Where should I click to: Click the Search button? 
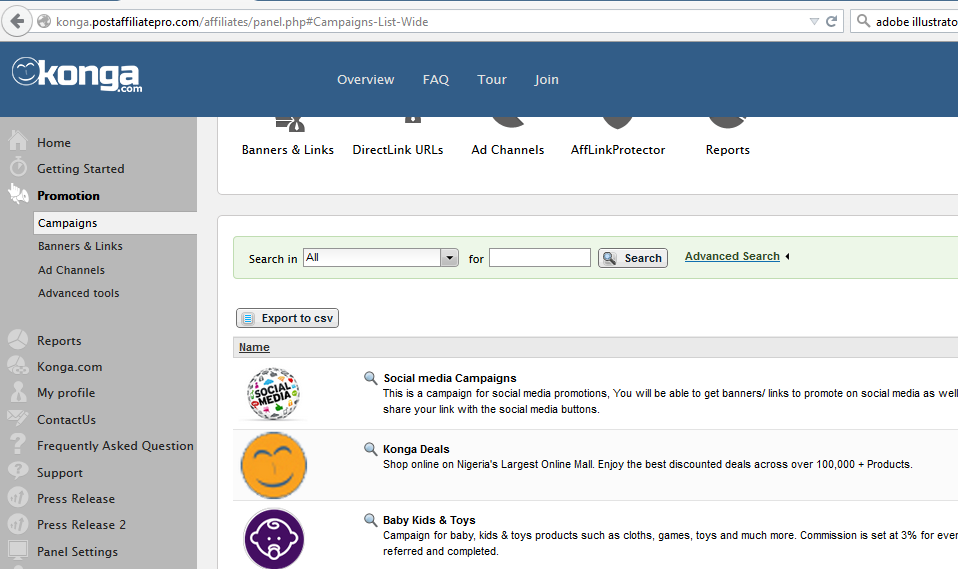[632, 258]
